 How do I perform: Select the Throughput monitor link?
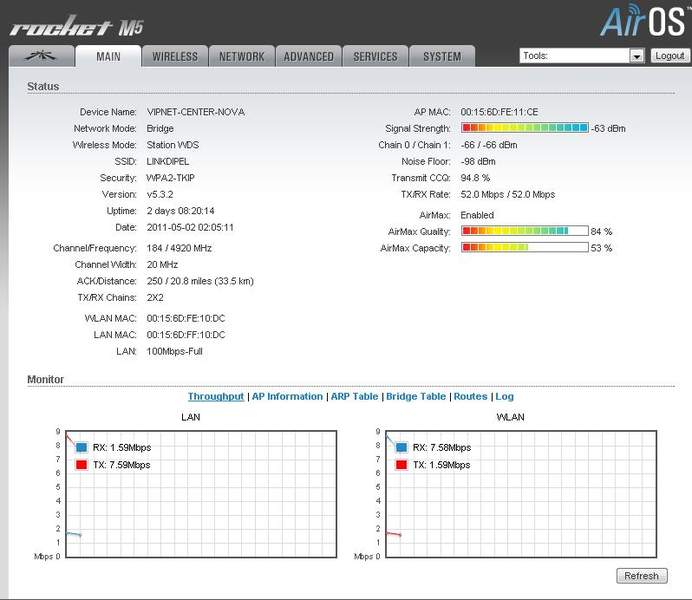[216, 396]
